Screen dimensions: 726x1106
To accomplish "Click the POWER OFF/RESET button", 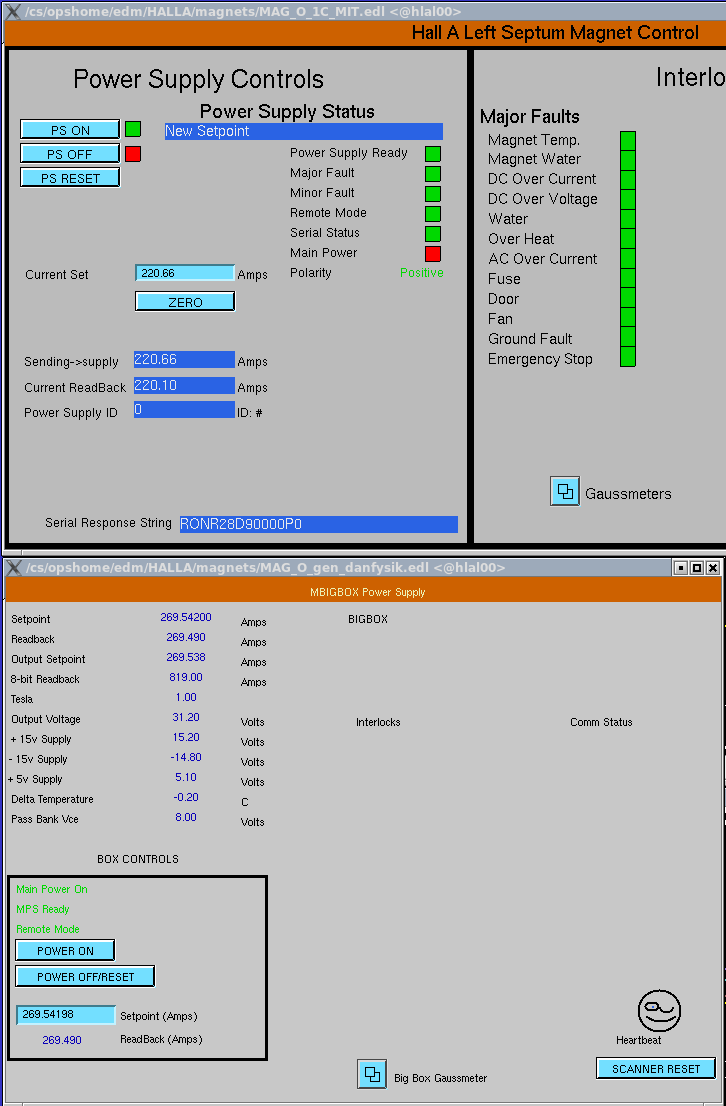I will pyautogui.click(x=85, y=976).
